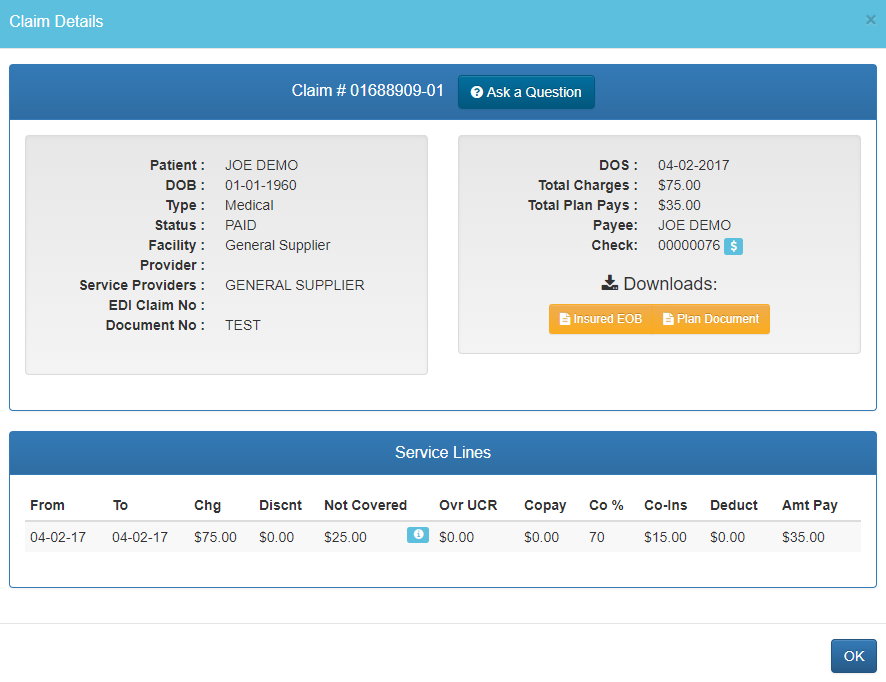Select the DOB value 01-01-1960
The width and height of the screenshot is (886, 682).
tap(260, 185)
